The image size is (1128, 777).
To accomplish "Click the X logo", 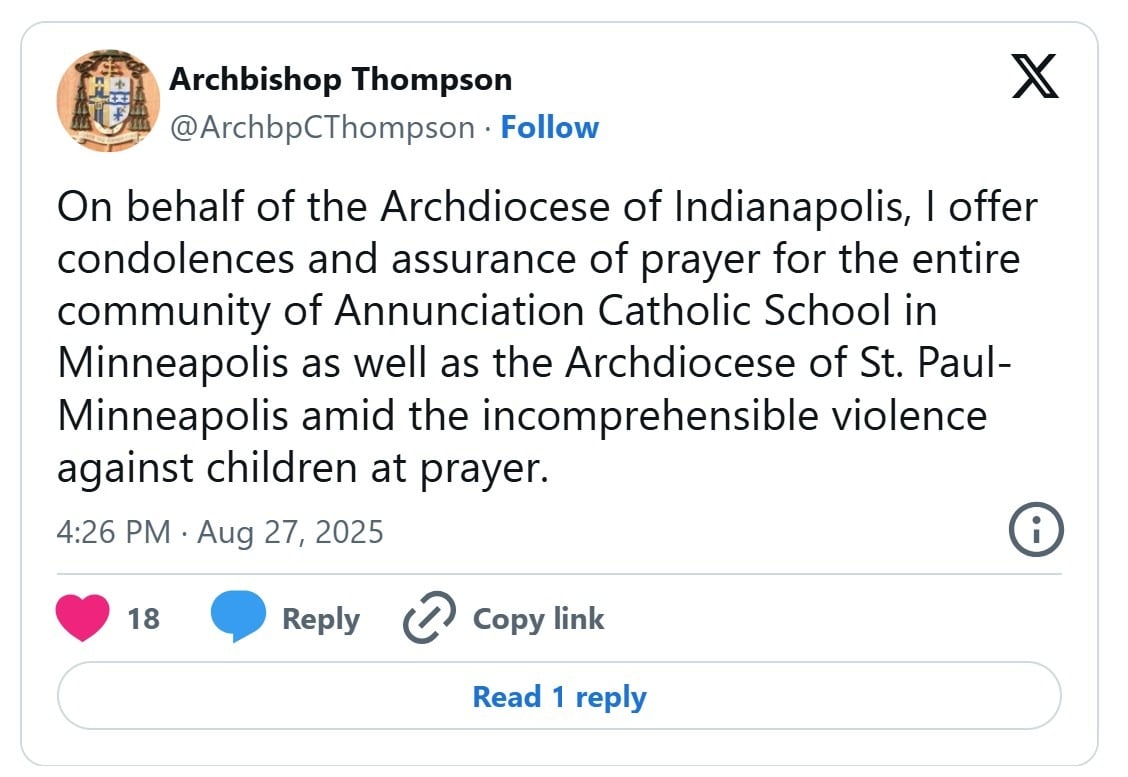I will point(1034,78).
